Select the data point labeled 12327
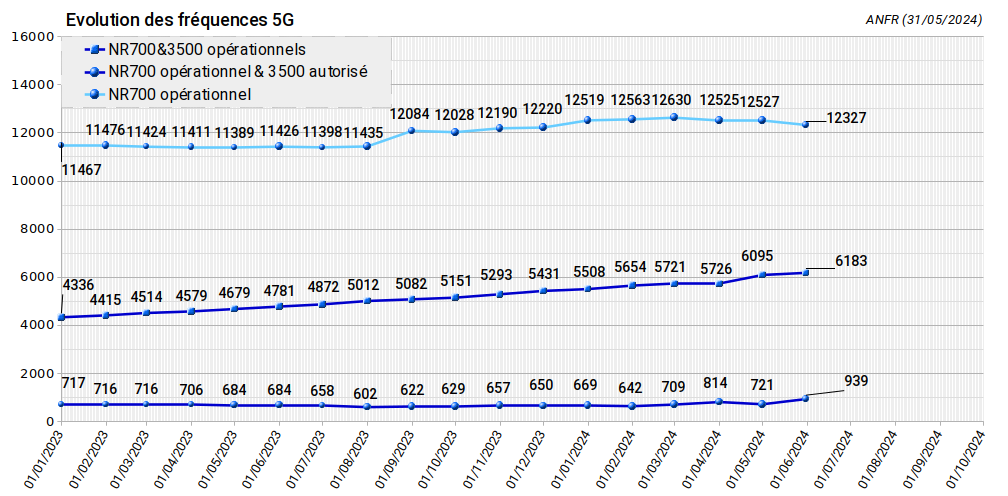The width and height of the screenshot is (1008, 496). (x=806, y=124)
